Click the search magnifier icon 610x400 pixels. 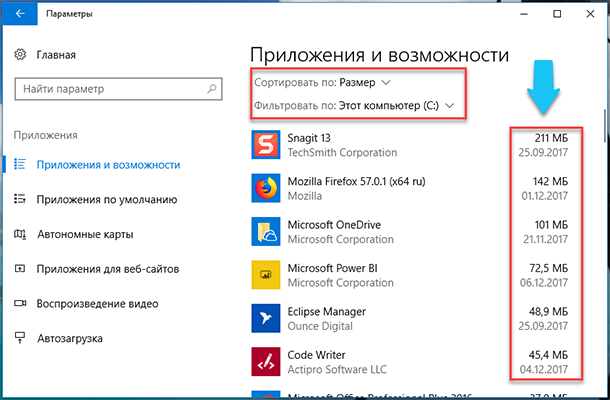click(211, 89)
